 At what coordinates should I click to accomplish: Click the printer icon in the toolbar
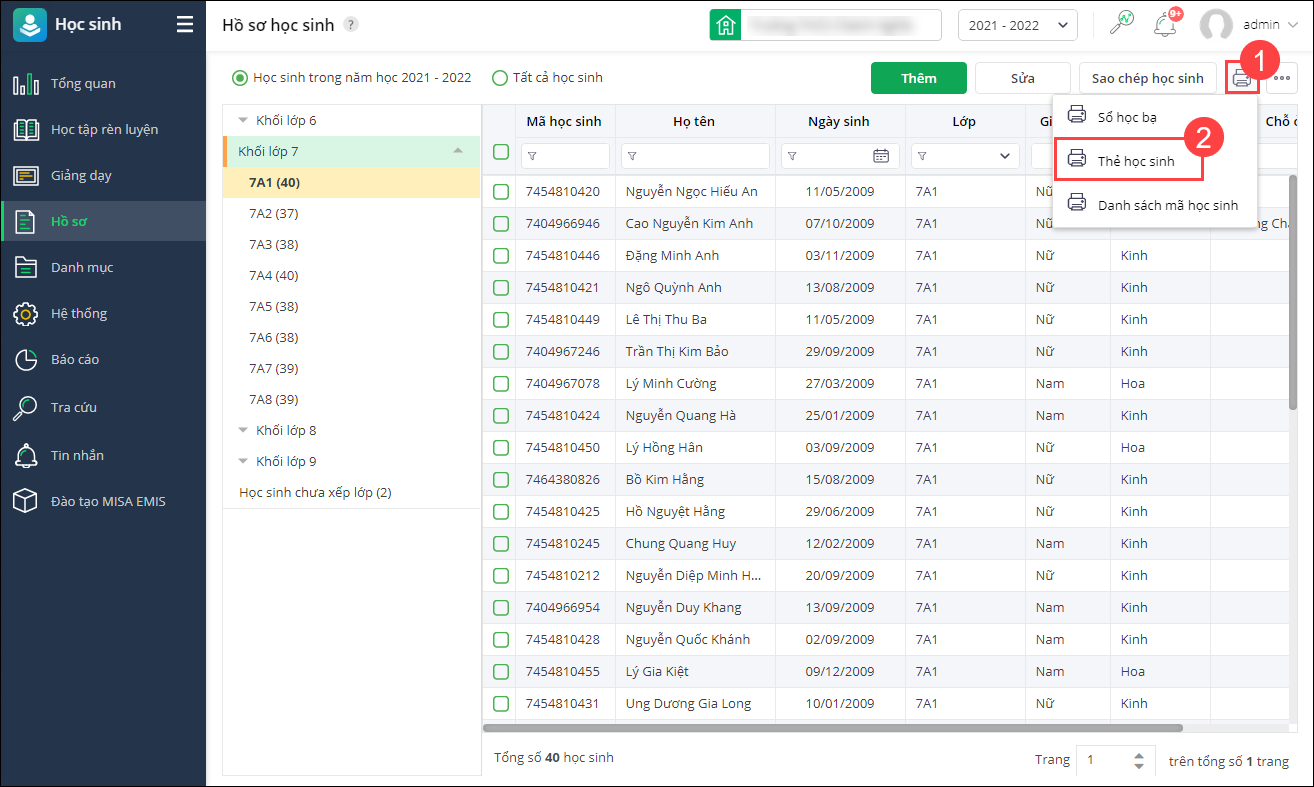pos(1241,78)
